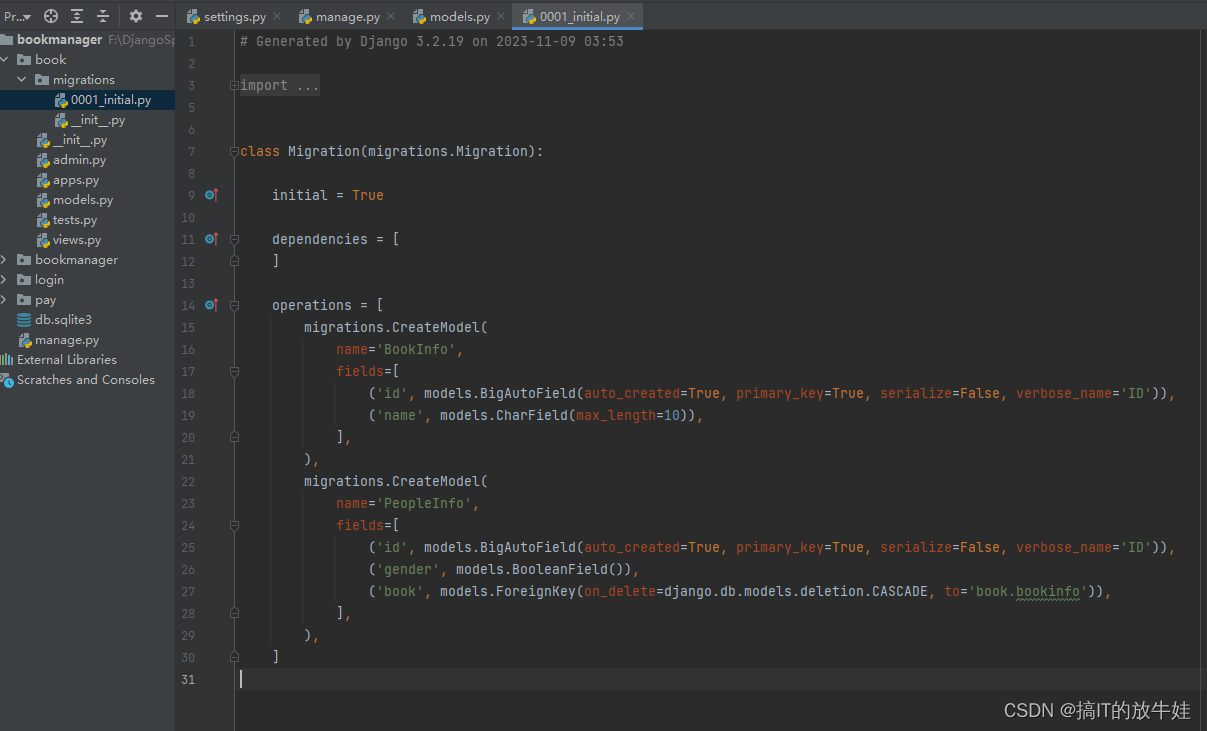Click the override gutter icon beside 'operations = ['

211,305
